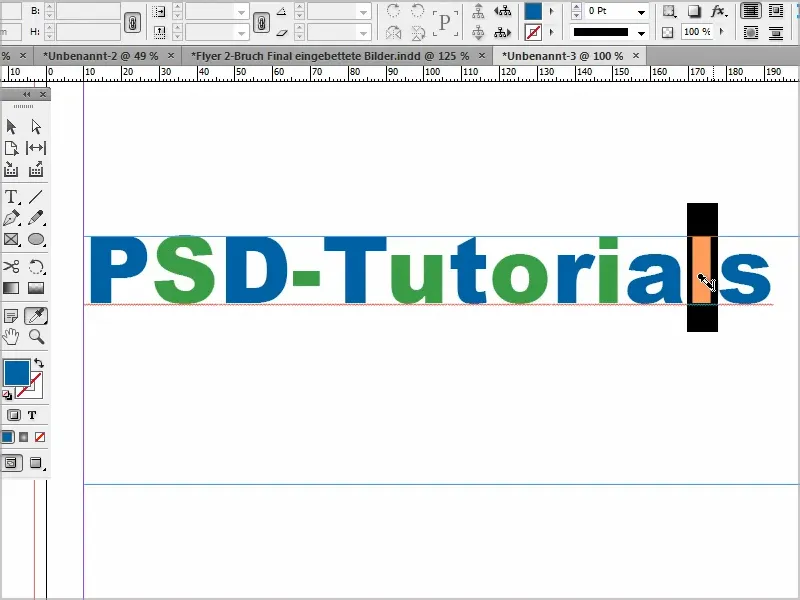Switch to *Unbenannt-3 @ 100 % tab
The width and height of the screenshot is (800, 600).
tap(562, 56)
